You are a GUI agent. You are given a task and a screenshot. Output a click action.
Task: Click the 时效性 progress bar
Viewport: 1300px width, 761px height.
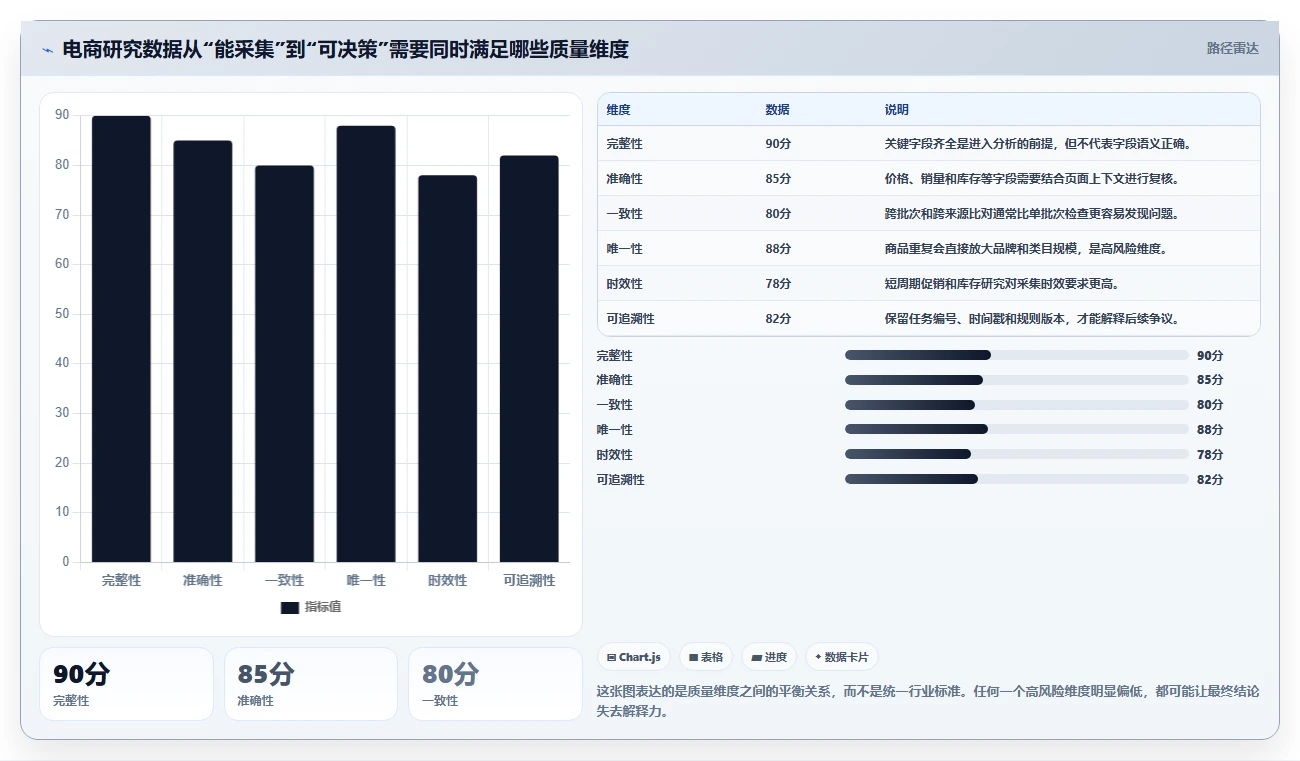pyautogui.click(x=1017, y=454)
